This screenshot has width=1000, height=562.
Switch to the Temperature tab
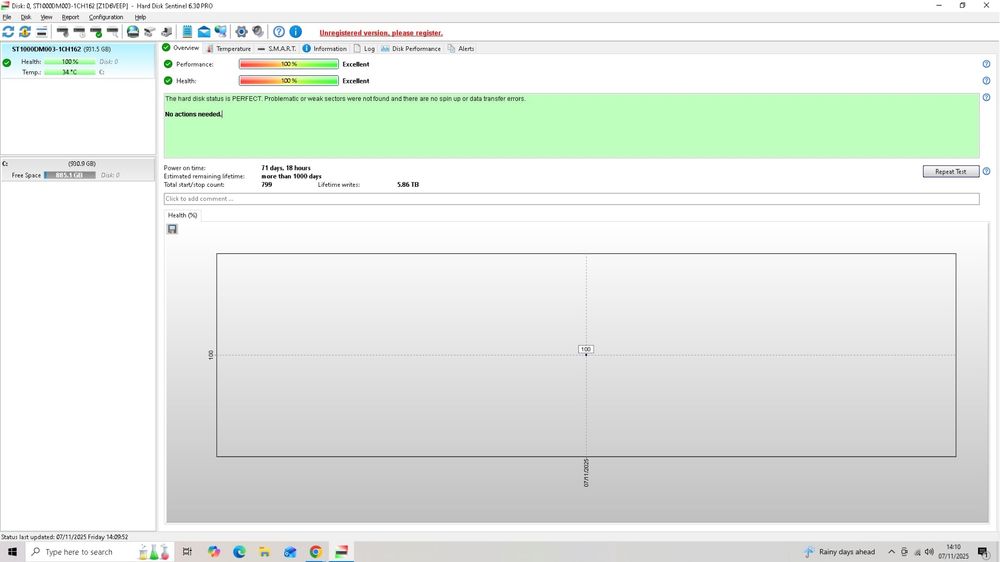tap(228, 48)
